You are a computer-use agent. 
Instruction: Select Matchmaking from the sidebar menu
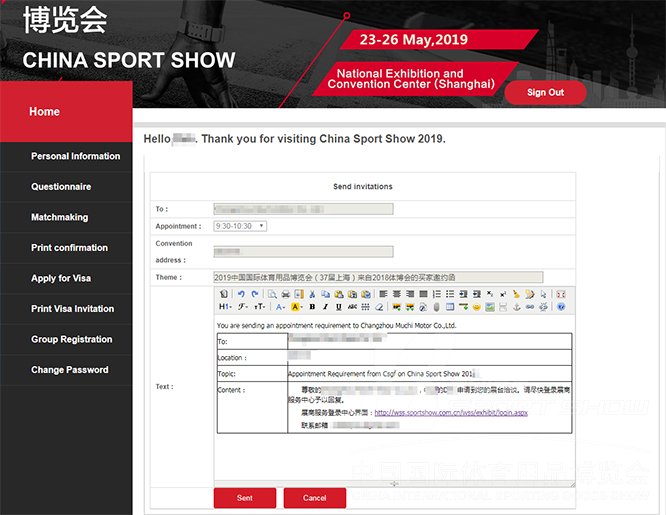59,217
